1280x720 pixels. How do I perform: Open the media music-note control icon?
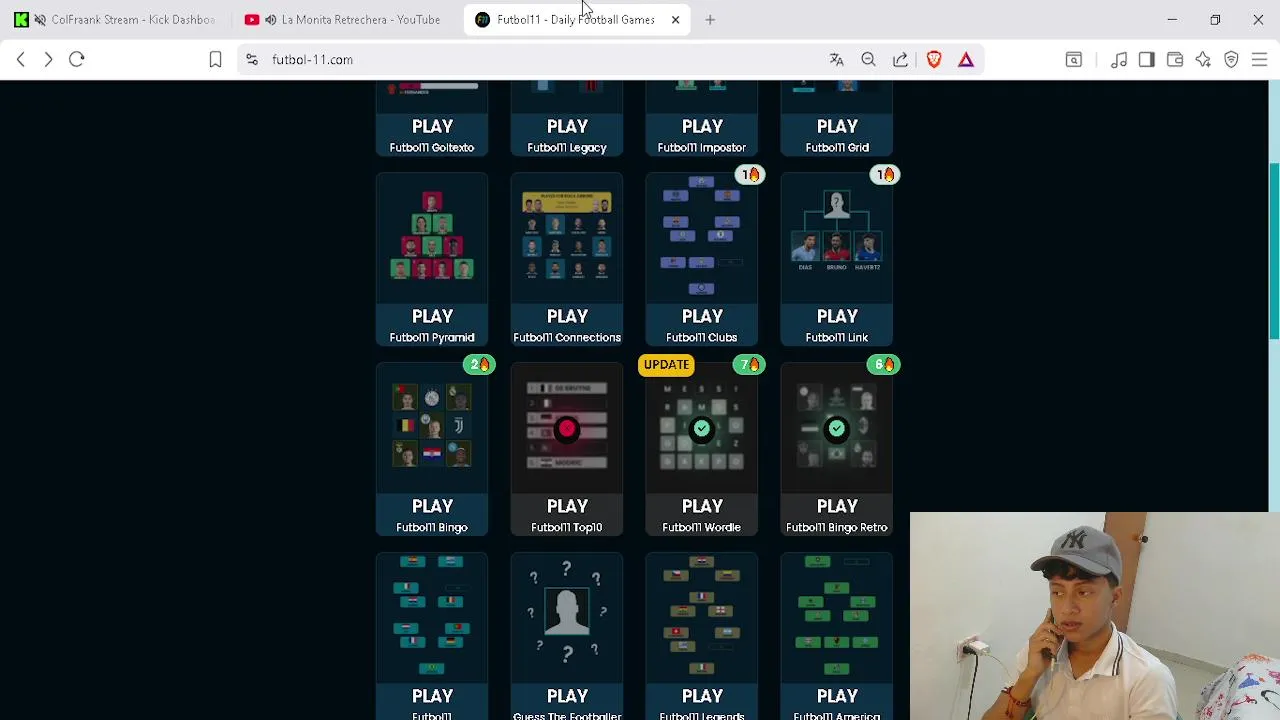[x=1119, y=60]
